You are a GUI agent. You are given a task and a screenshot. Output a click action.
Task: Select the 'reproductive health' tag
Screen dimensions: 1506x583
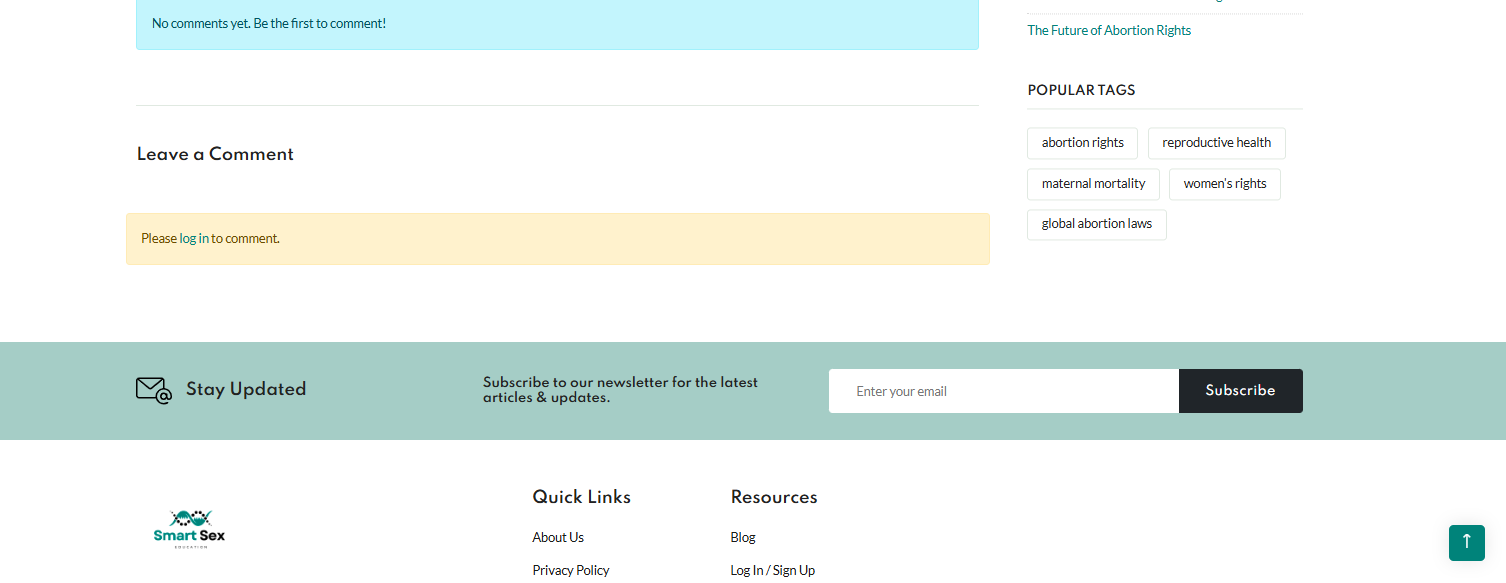[x=1216, y=142]
